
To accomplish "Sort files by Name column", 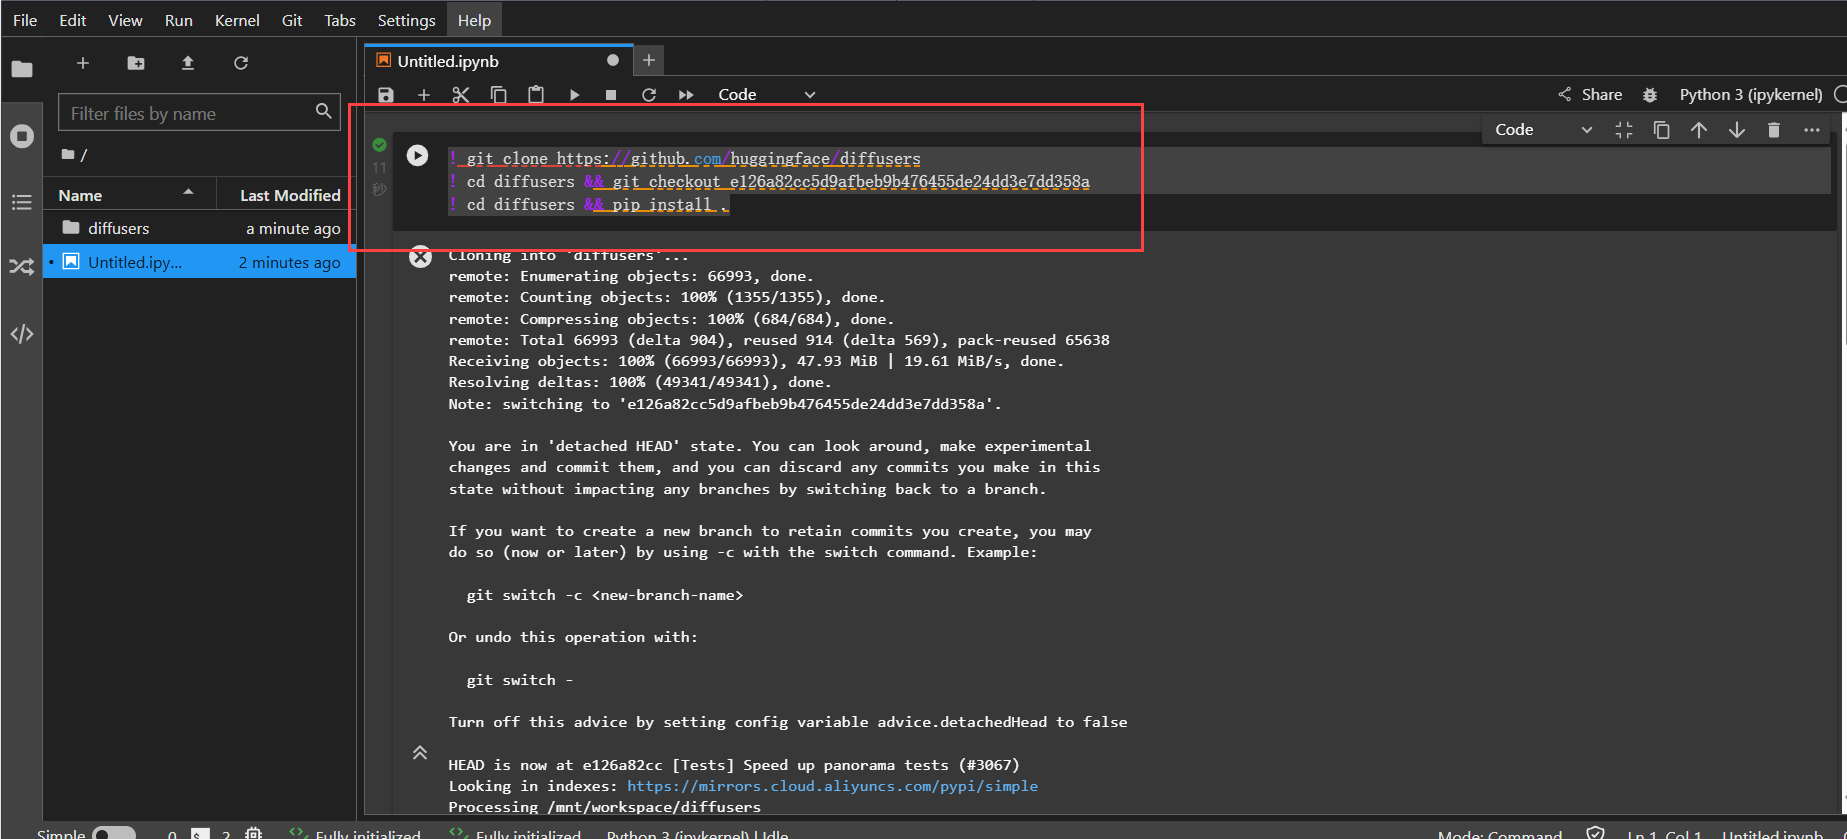I will point(130,195).
